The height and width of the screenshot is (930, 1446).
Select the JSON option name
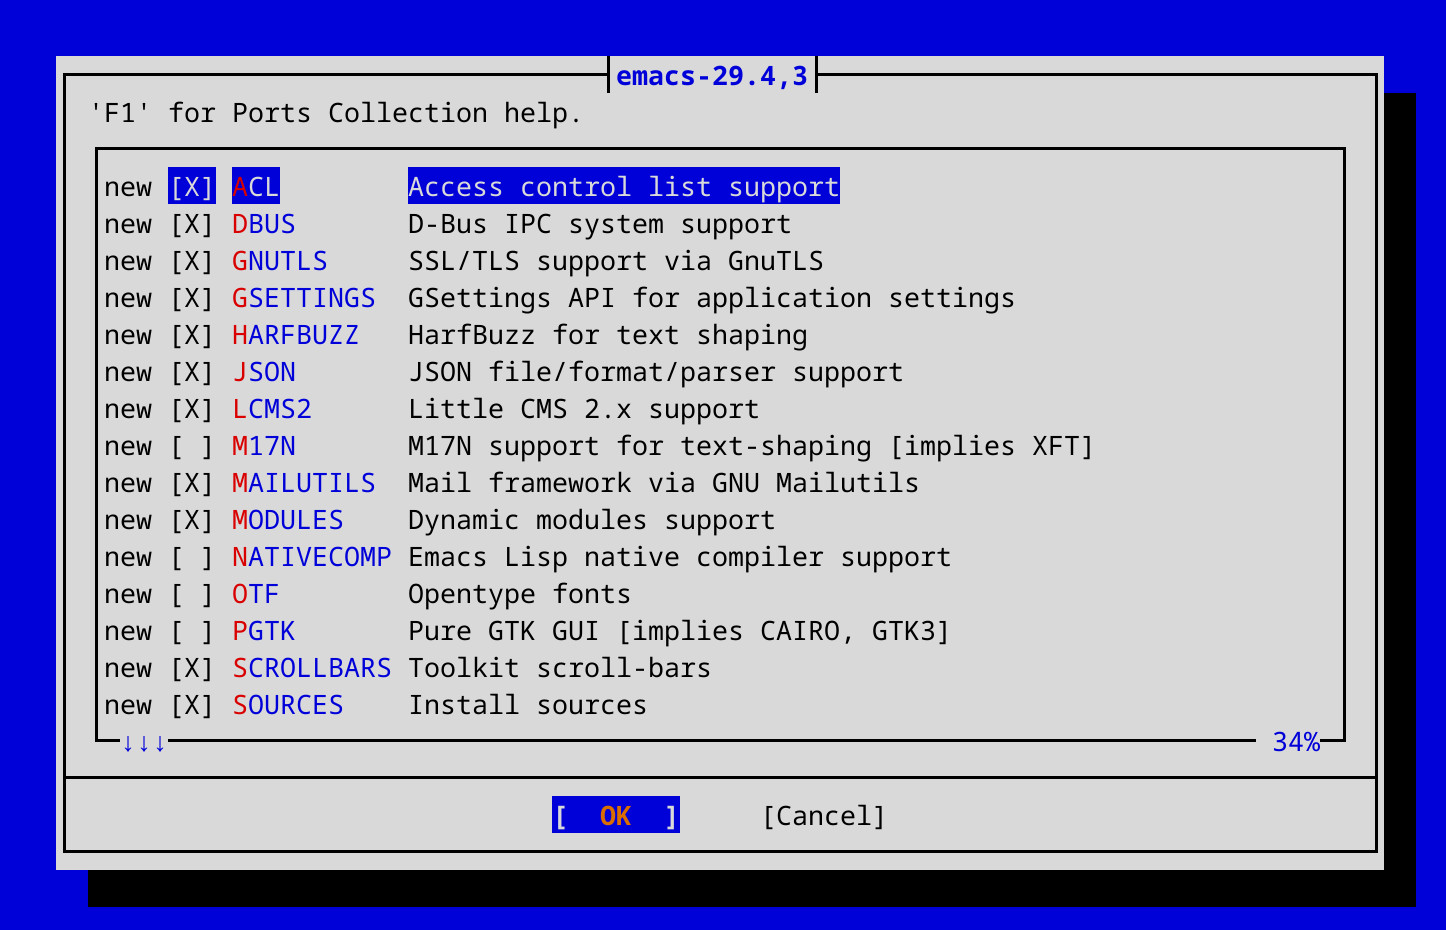[264, 372]
